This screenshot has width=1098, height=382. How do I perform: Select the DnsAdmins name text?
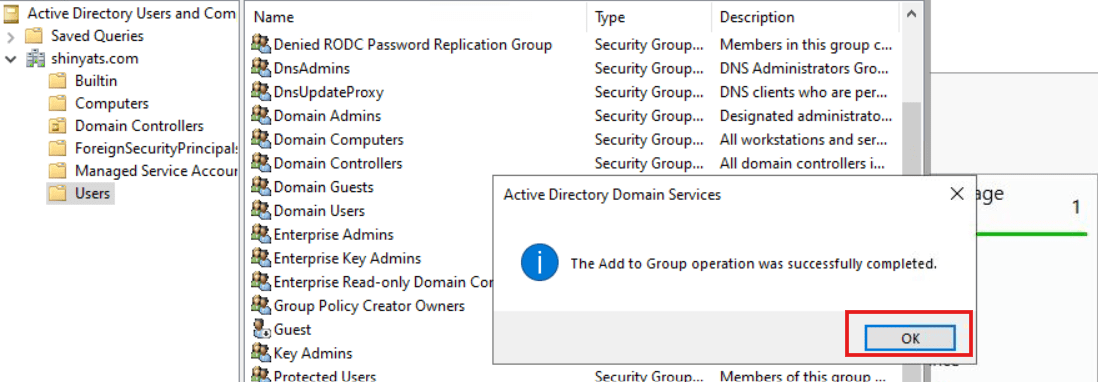[312, 69]
